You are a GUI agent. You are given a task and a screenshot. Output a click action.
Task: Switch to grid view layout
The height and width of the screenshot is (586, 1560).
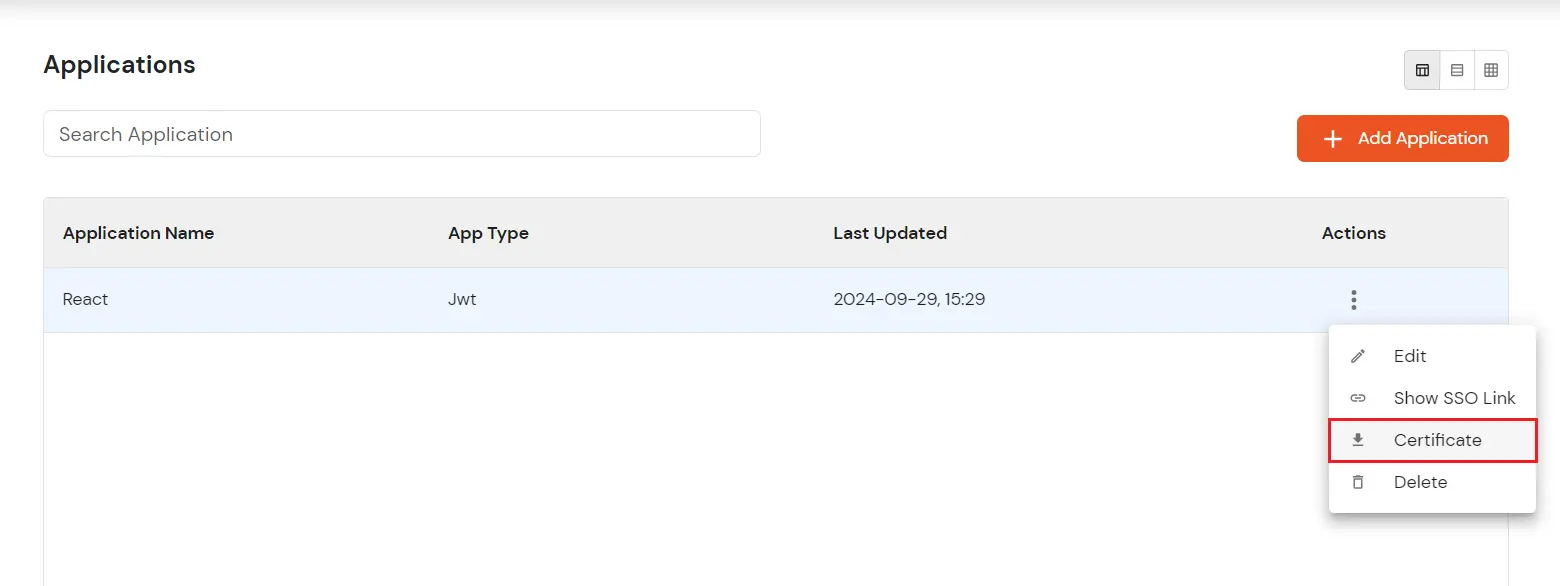[x=1492, y=70]
